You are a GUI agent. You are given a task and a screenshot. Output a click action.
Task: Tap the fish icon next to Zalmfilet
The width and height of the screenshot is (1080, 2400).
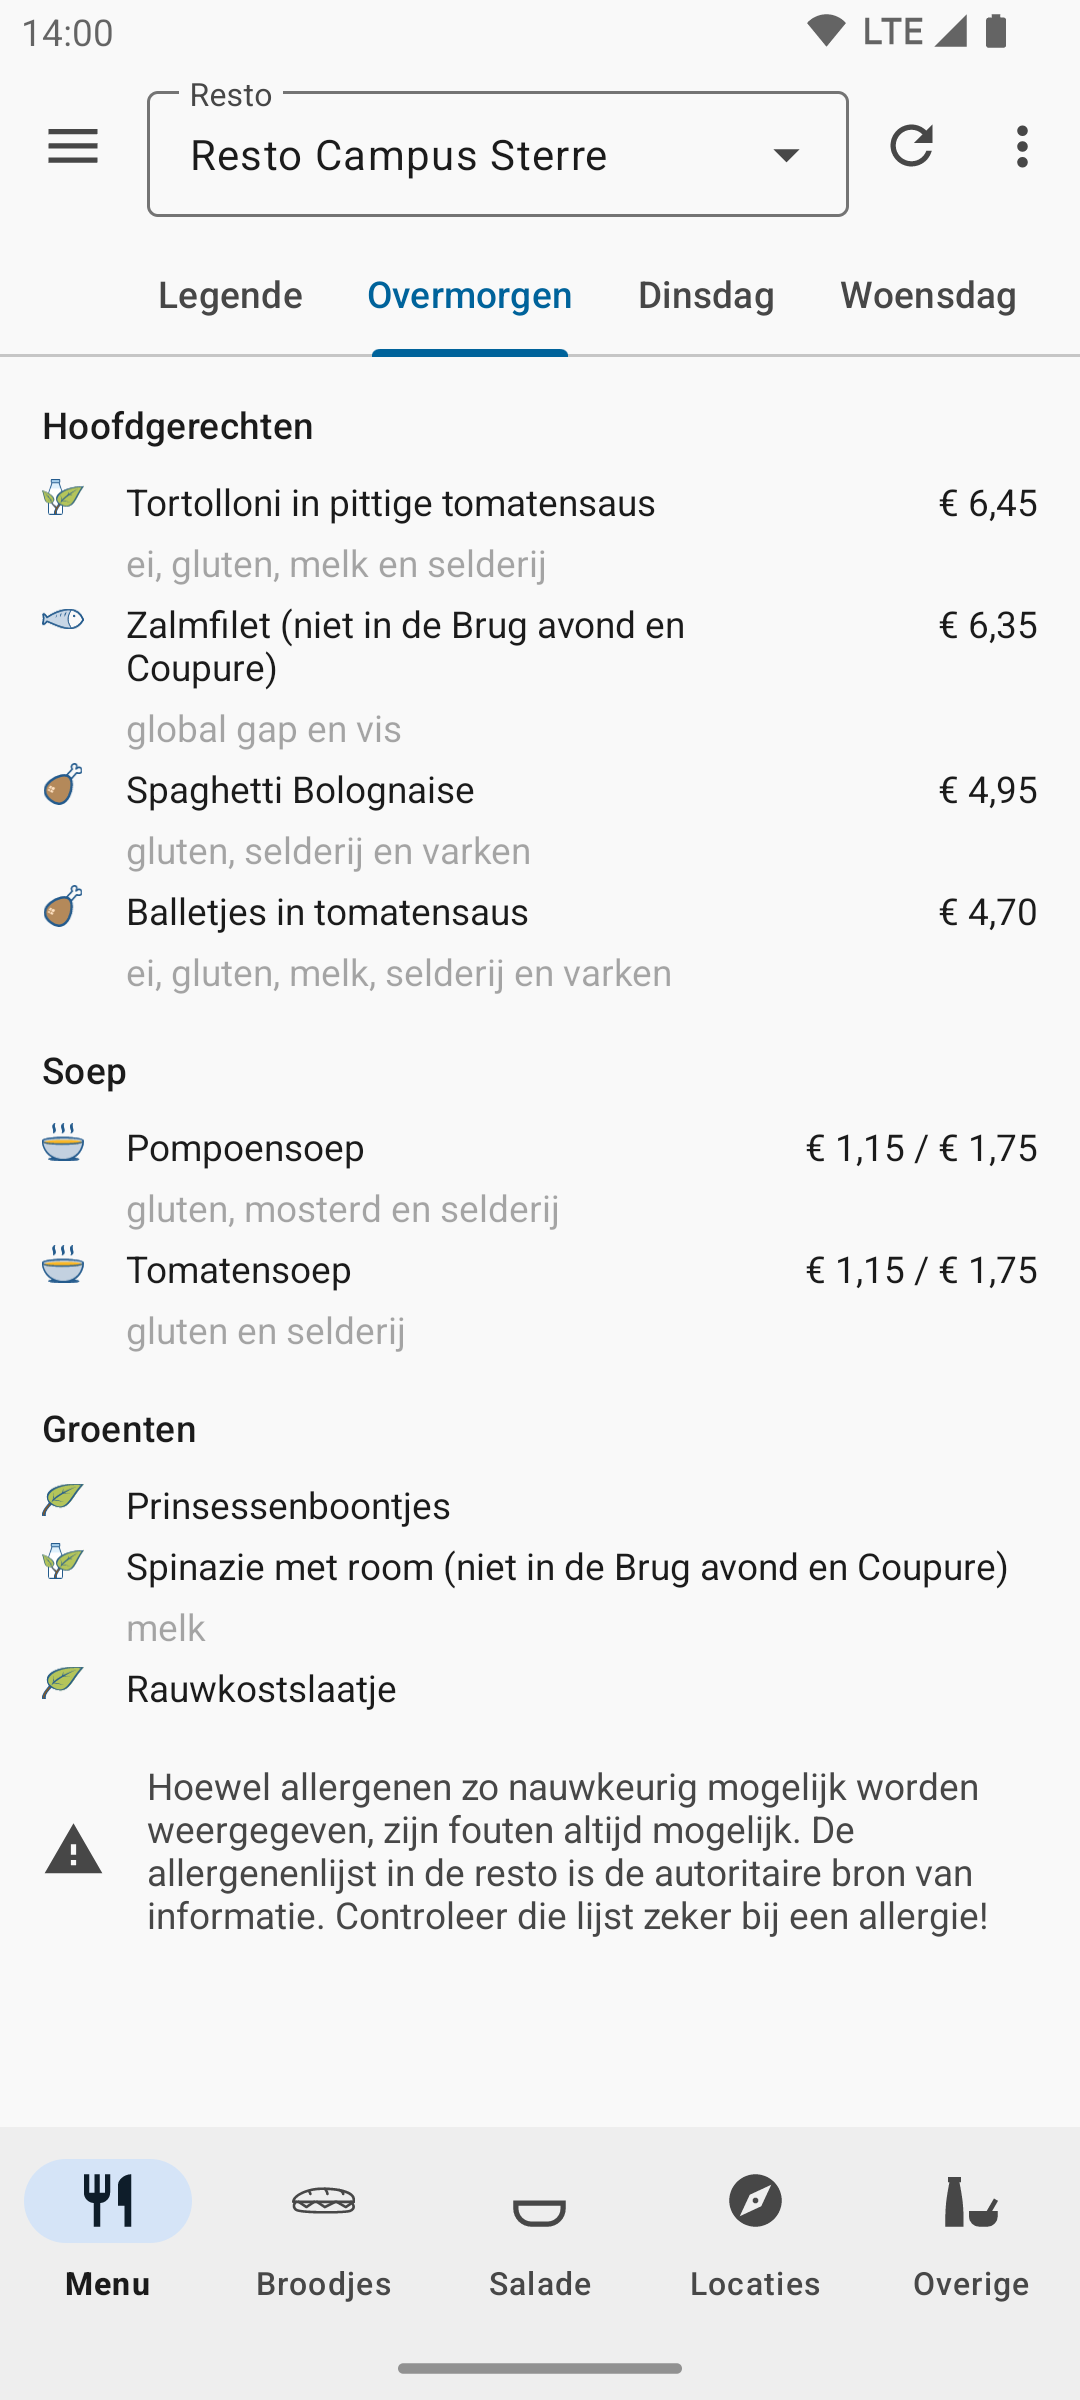tap(63, 620)
